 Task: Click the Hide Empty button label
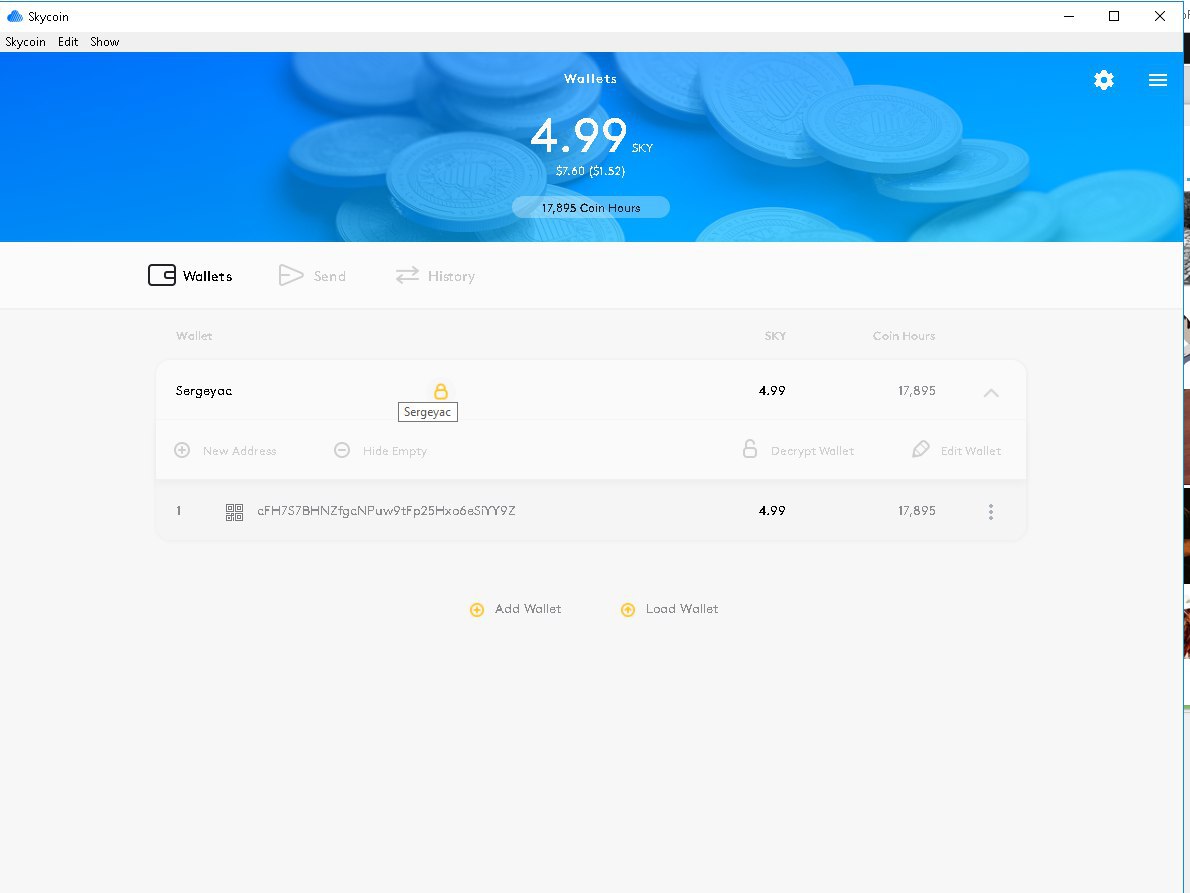[x=395, y=451]
